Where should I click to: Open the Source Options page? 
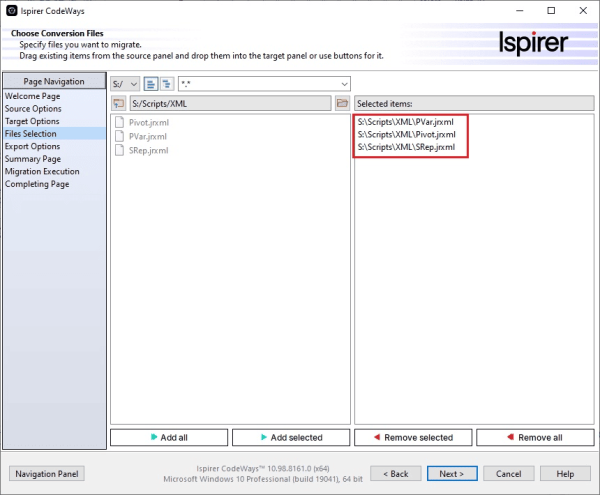tap(33, 109)
